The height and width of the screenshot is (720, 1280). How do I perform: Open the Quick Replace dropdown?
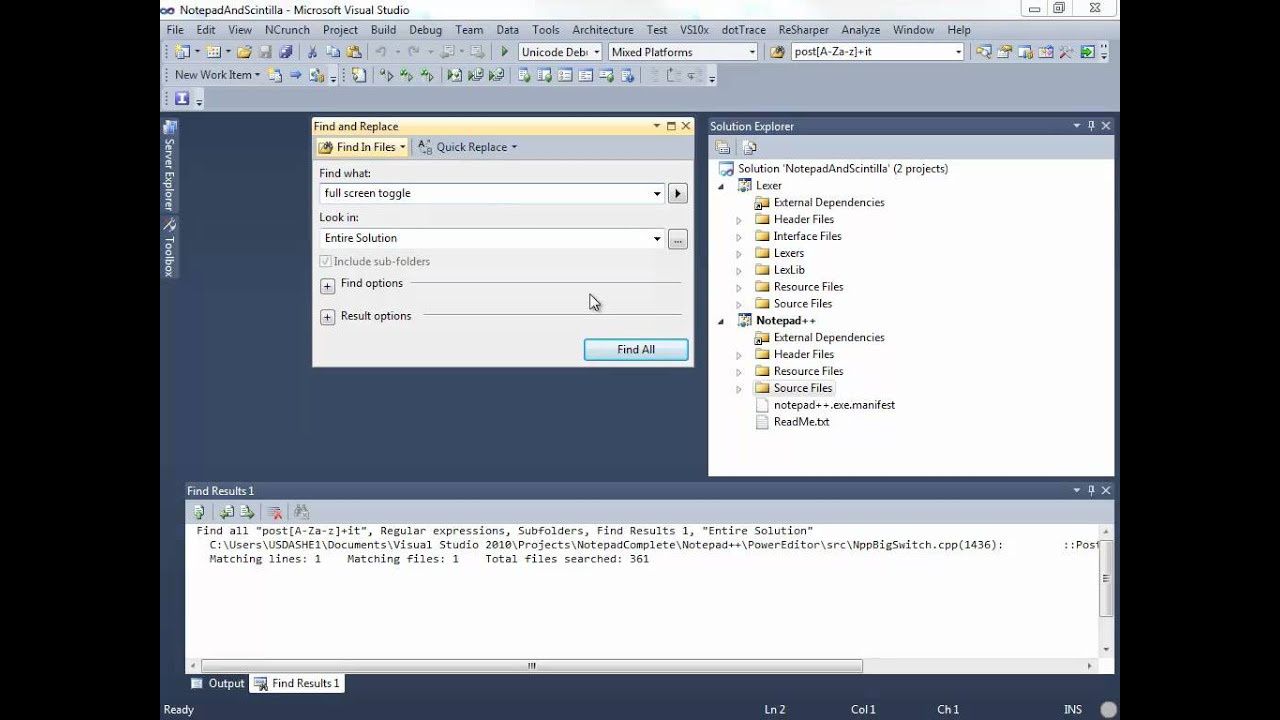click(514, 147)
